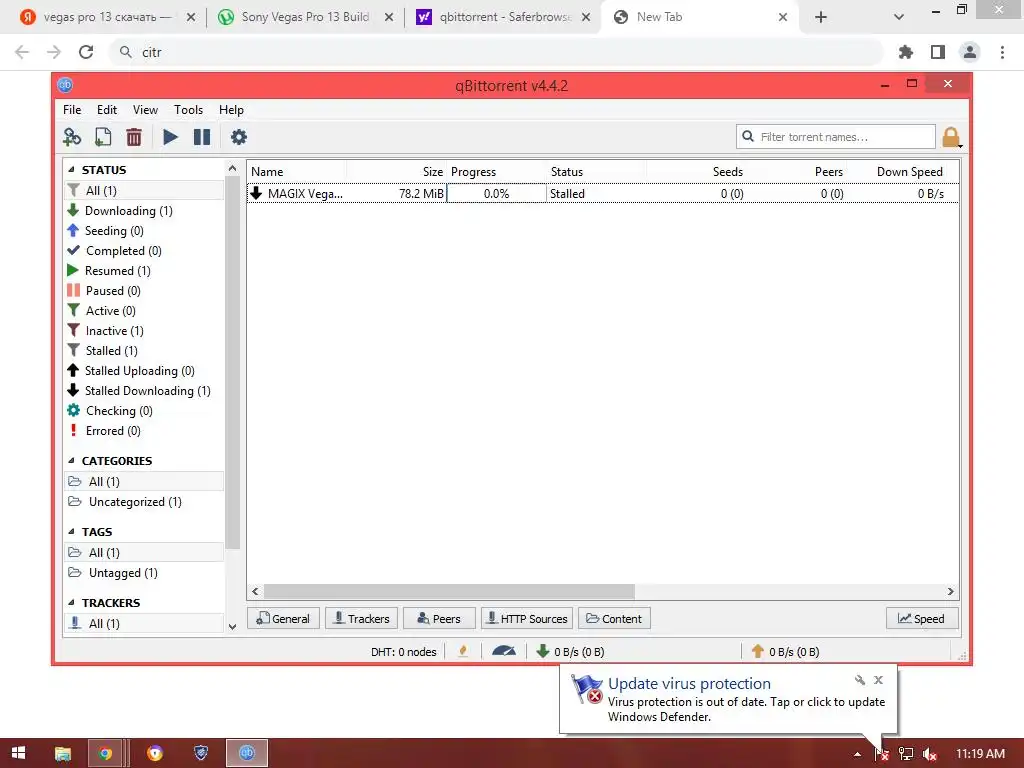Open the File menu
Screen dimensions: 1024x768
click(72, 110)
